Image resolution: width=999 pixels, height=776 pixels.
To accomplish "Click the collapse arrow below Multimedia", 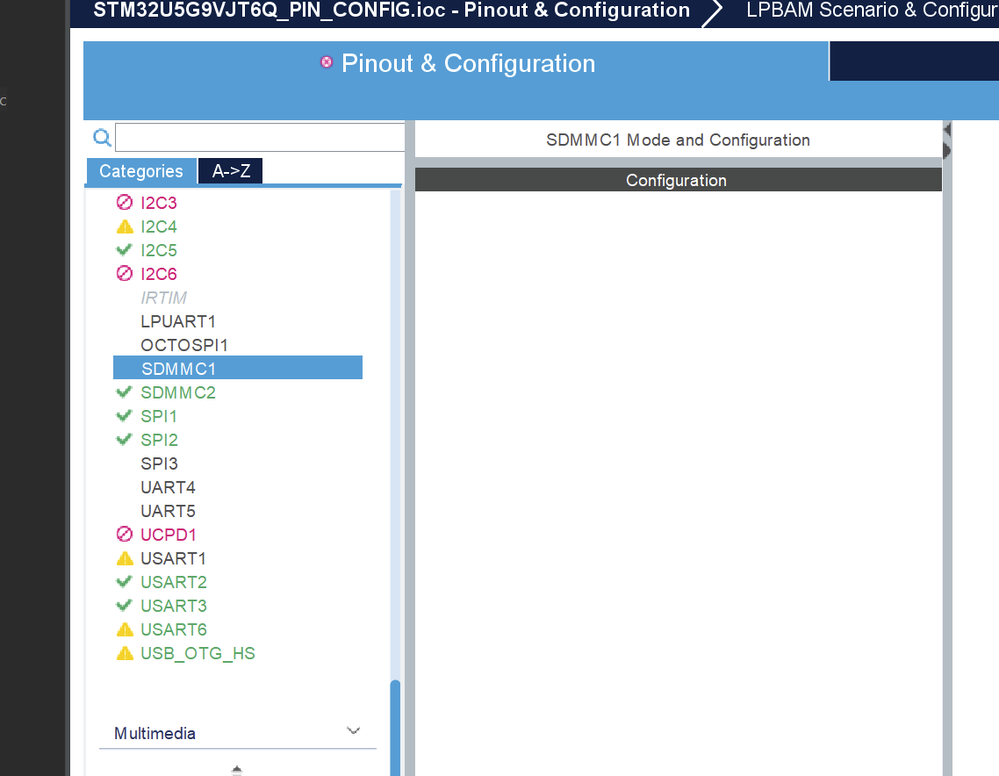I will click(236, 770).
